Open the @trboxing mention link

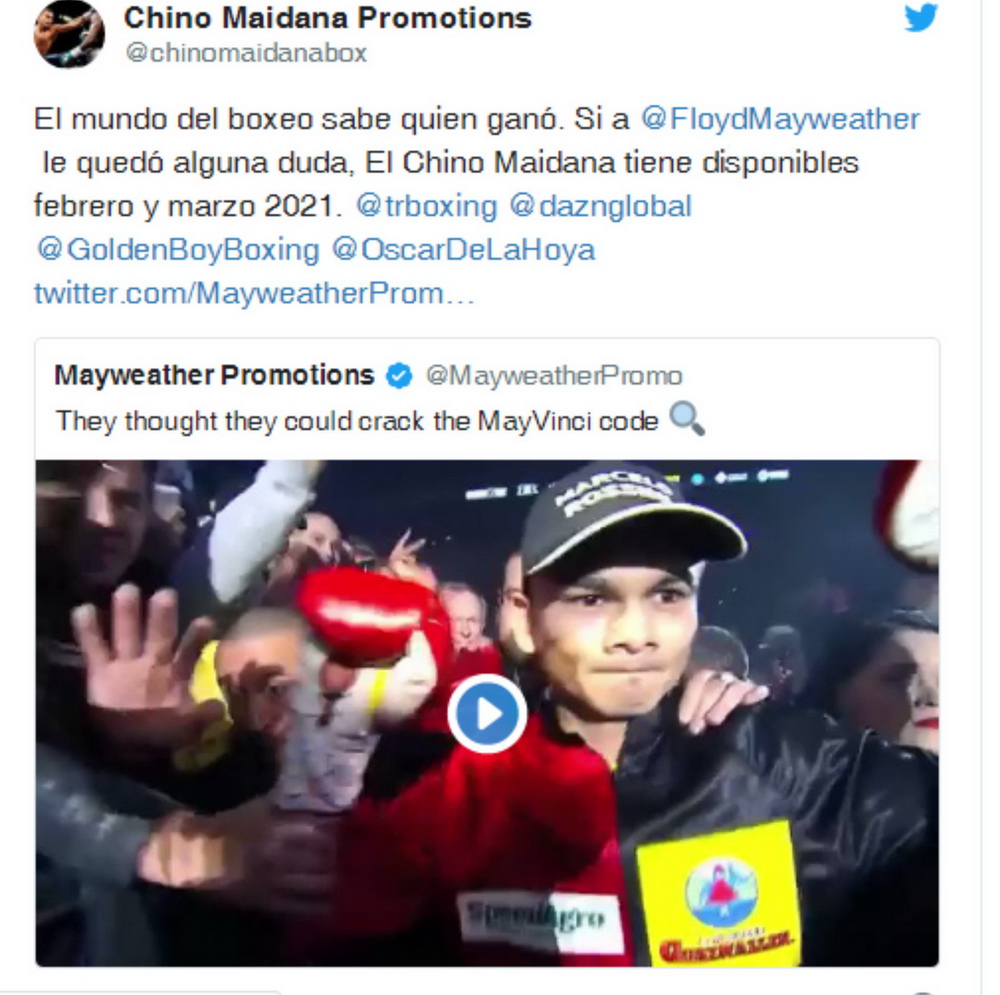(426, 206)
